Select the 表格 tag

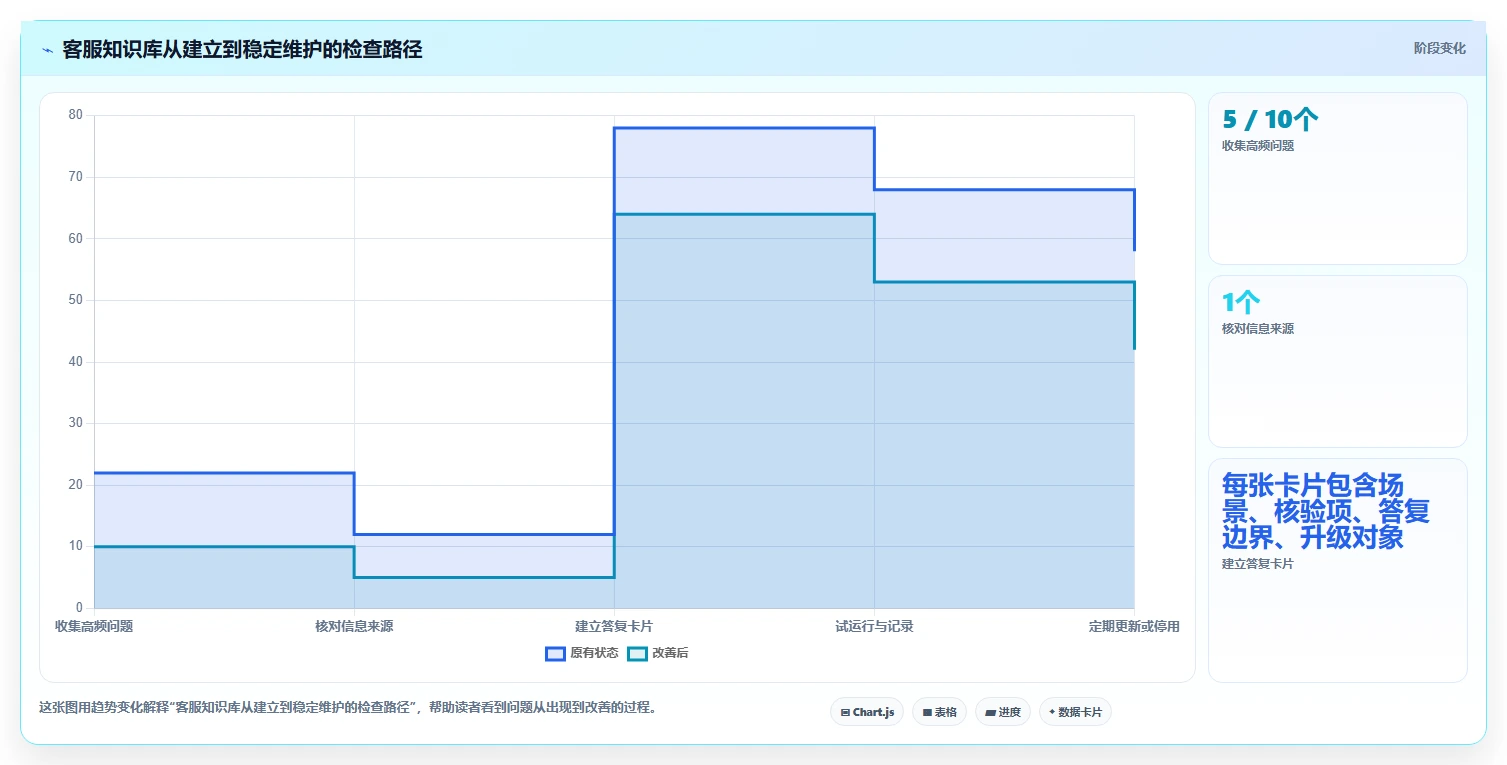939,712
